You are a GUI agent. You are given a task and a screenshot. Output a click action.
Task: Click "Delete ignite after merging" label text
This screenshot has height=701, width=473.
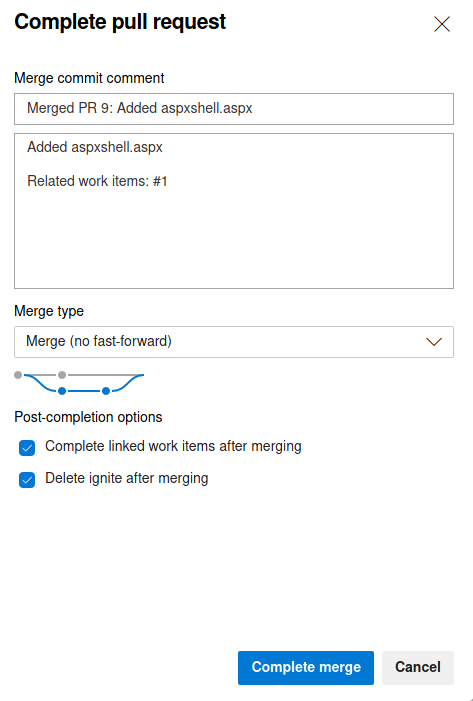[x=127, y=478]
